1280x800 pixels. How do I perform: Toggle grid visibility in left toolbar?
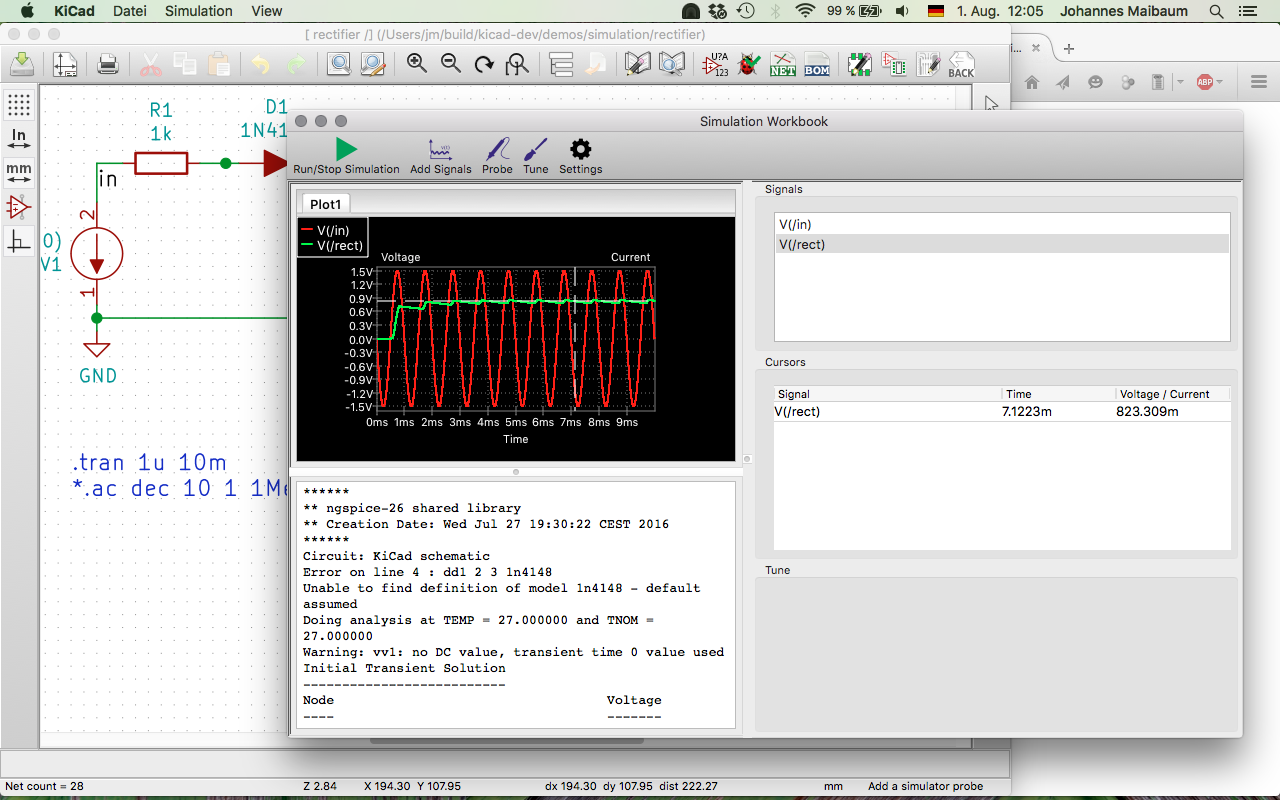[x=19, y=105]
